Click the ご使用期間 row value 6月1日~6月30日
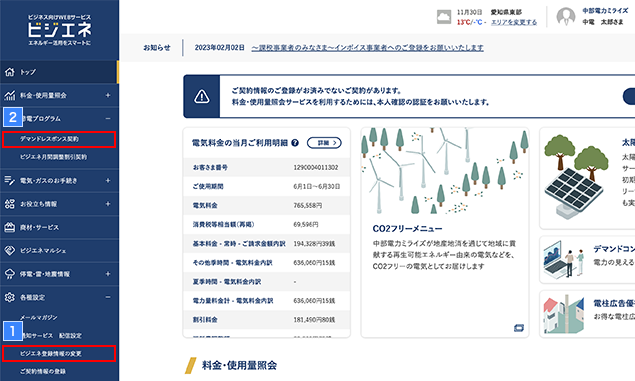Viewport: 635px width, 381px height. [x=317, y=186]
